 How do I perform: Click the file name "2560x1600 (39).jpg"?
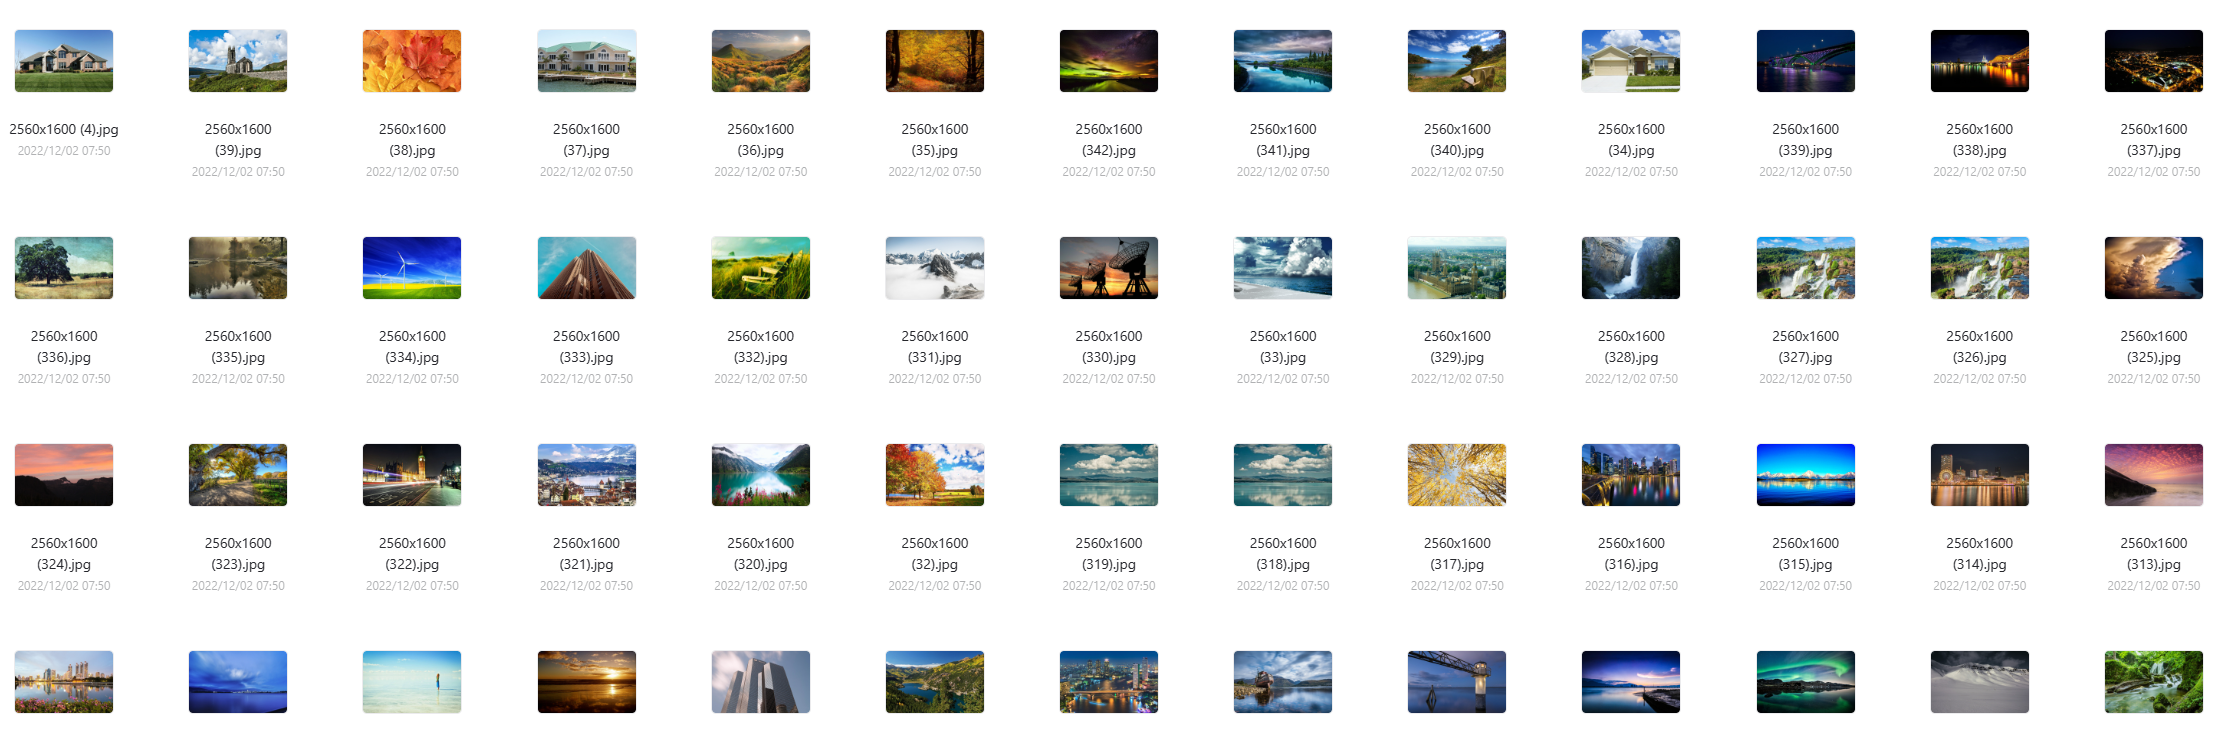coord(238,140)
